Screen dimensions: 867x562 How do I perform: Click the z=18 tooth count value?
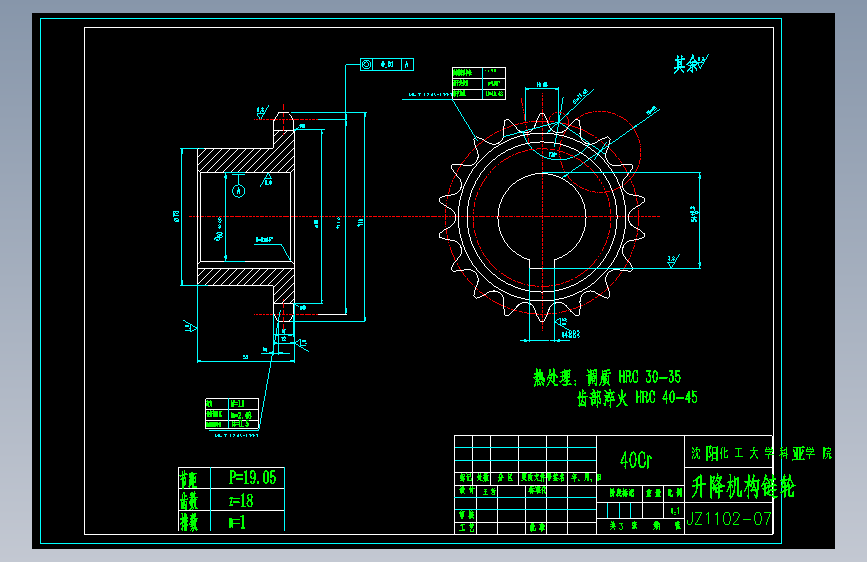point(241,501)
